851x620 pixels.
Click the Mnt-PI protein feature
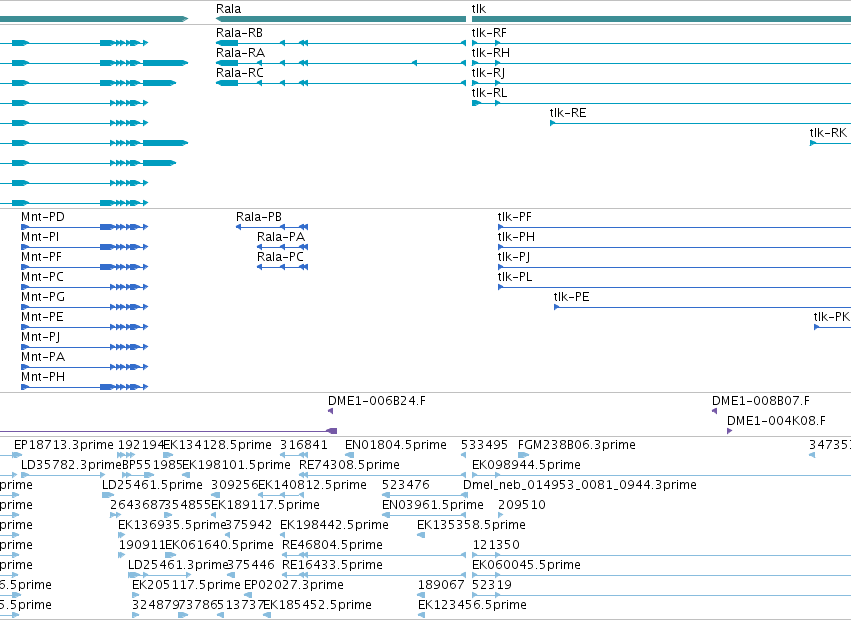pos(84,247)
